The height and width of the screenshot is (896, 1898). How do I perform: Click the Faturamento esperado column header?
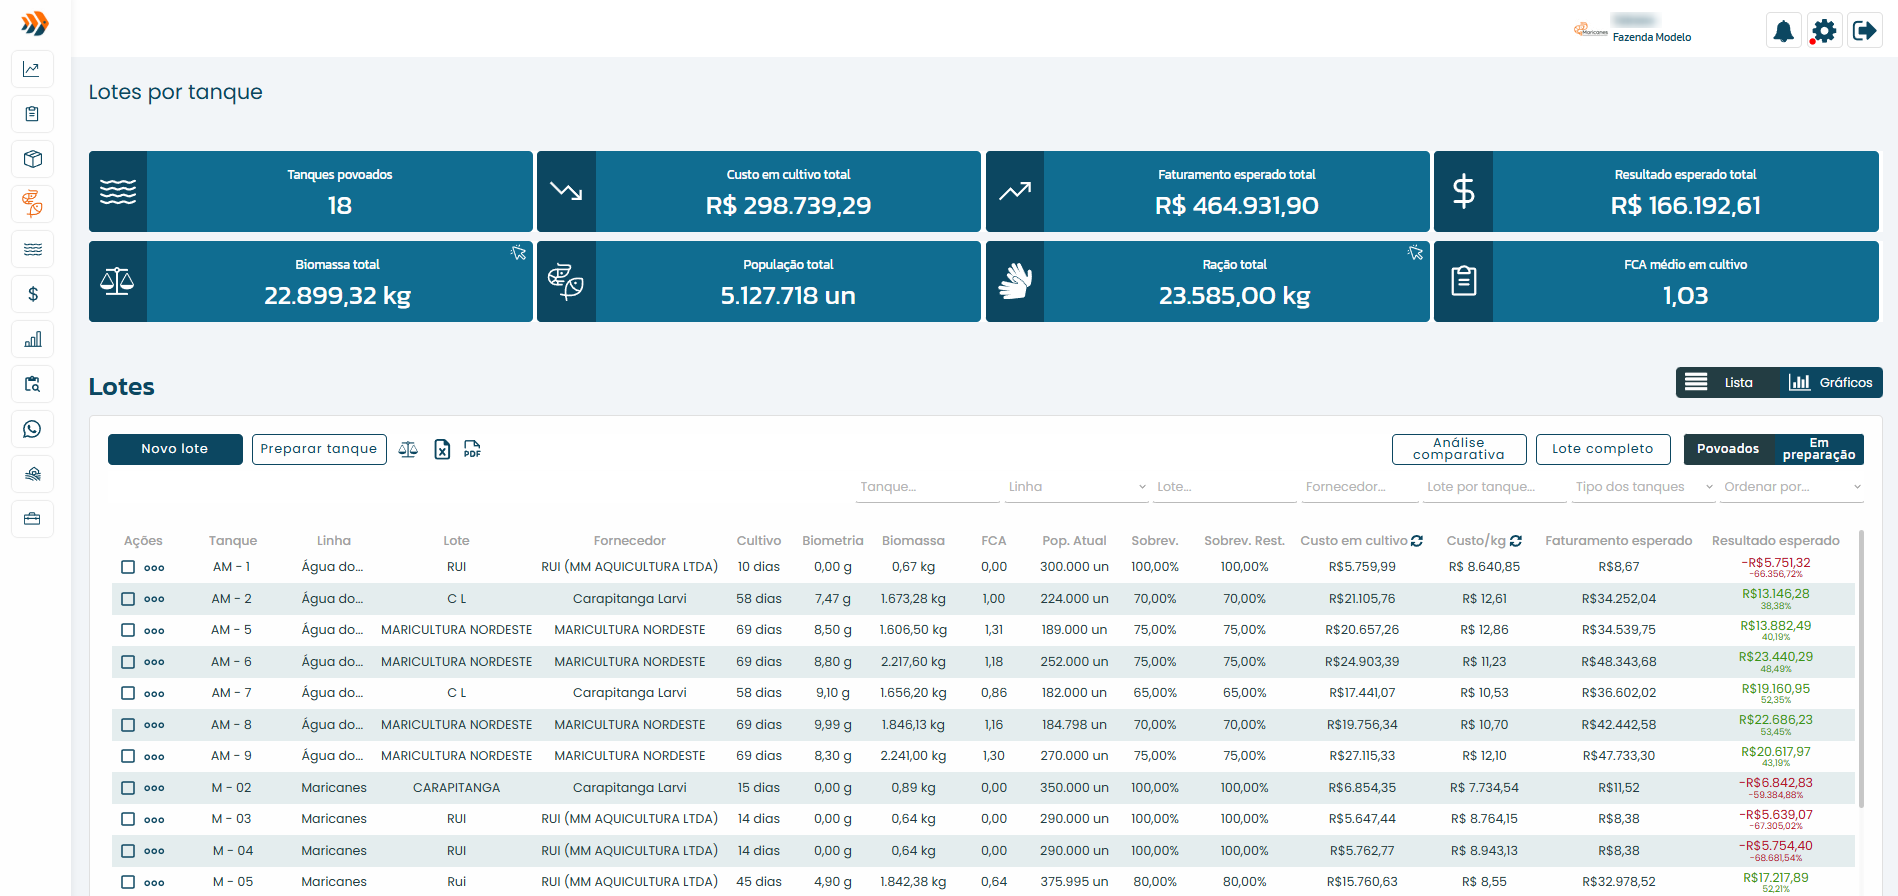coord(1619,541)
